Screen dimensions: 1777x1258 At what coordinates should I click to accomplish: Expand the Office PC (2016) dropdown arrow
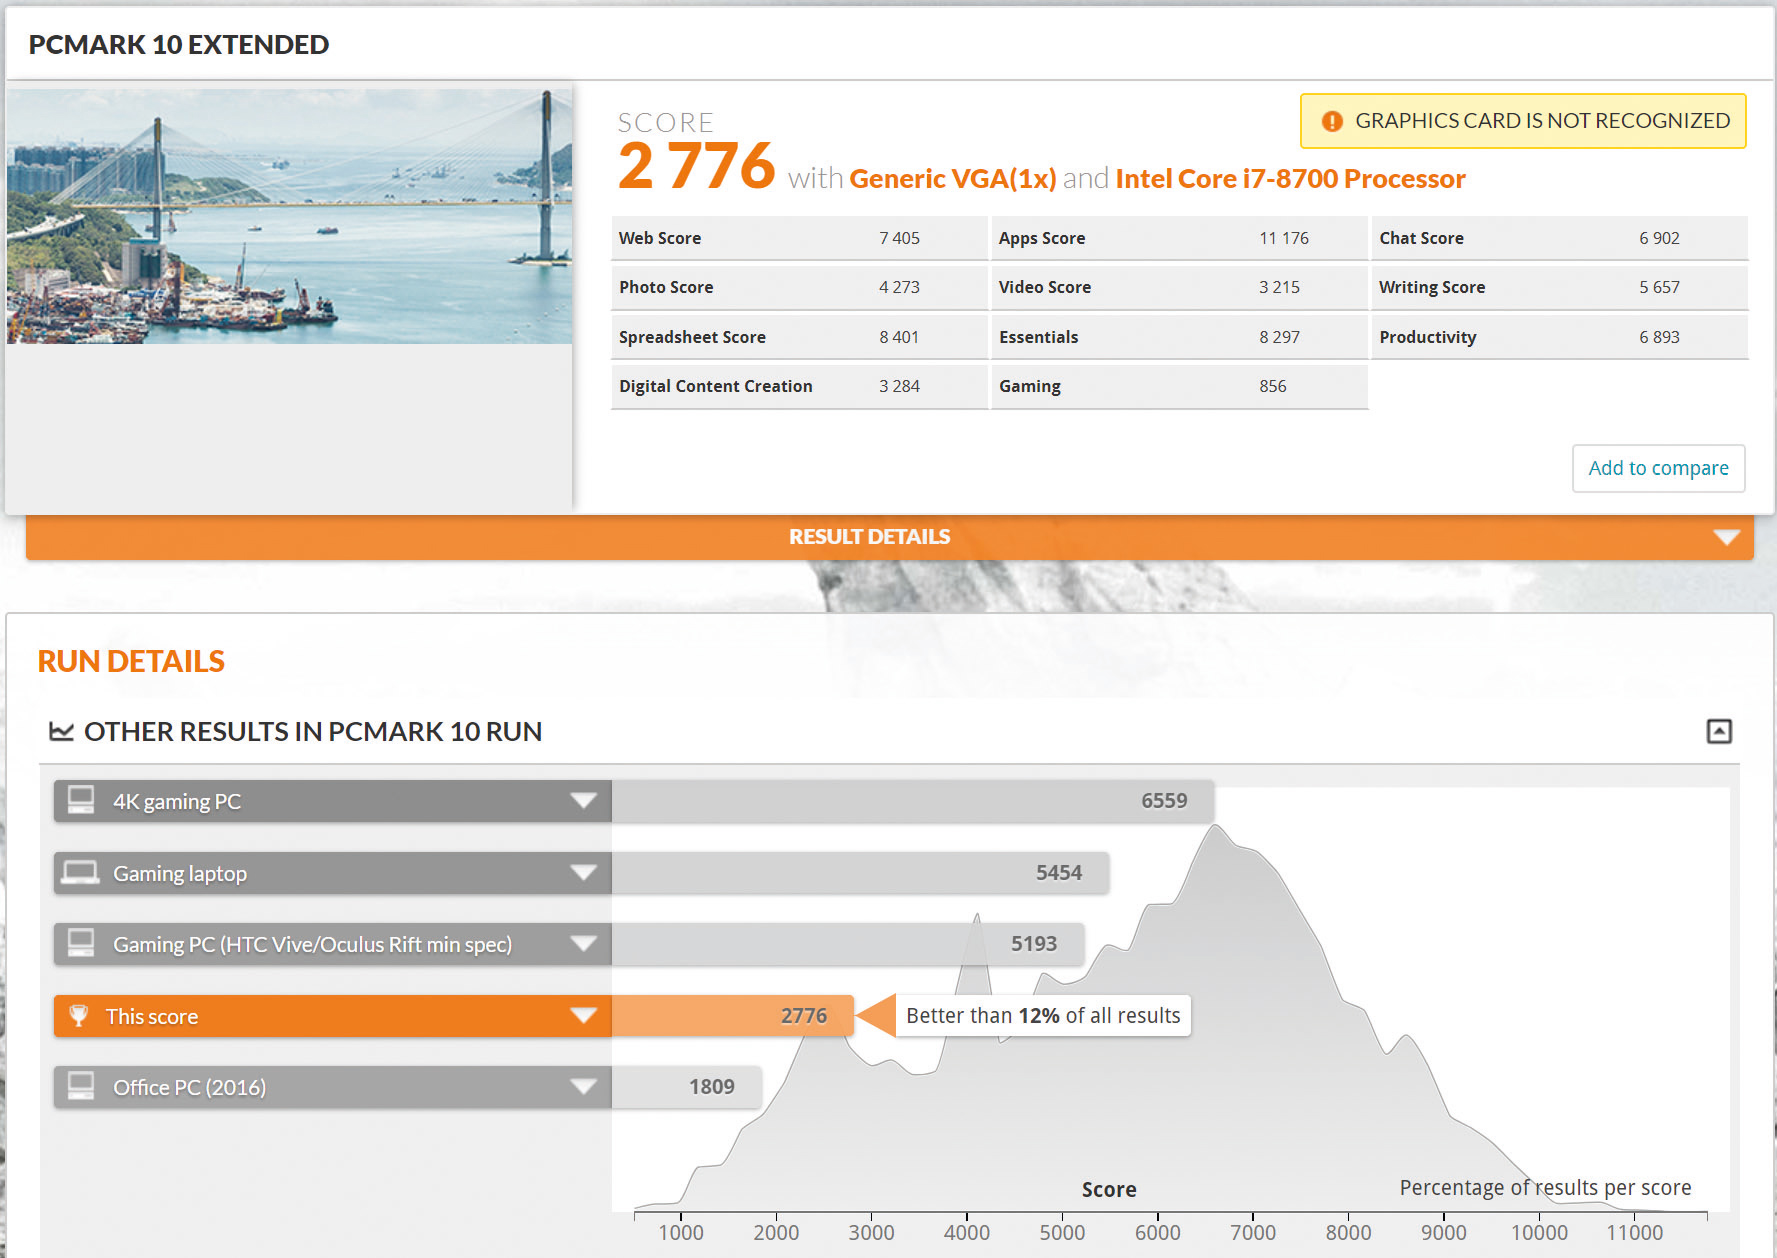(583, 1087)
